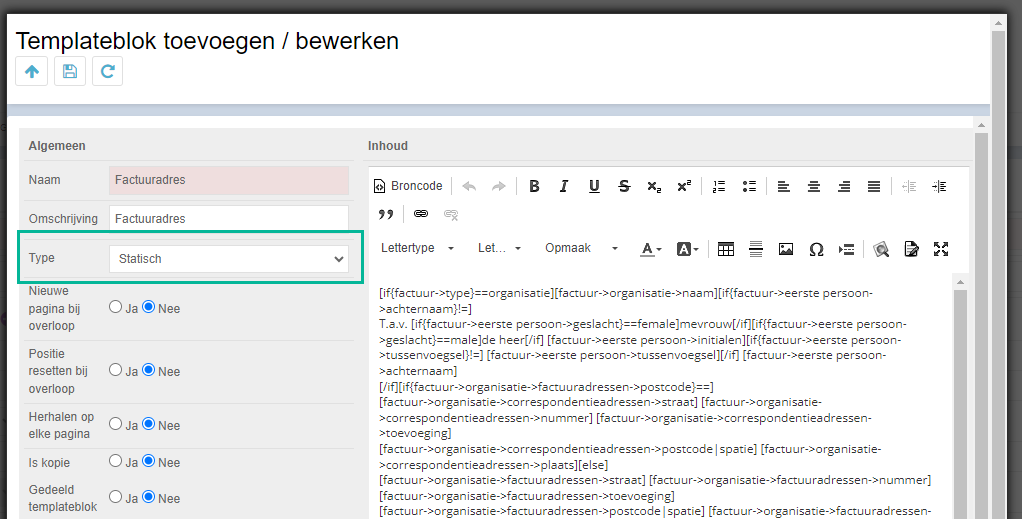This screenshot has width=1022, height=519.
Task: Insert a numbered list
Action: (x=719, y=186)
